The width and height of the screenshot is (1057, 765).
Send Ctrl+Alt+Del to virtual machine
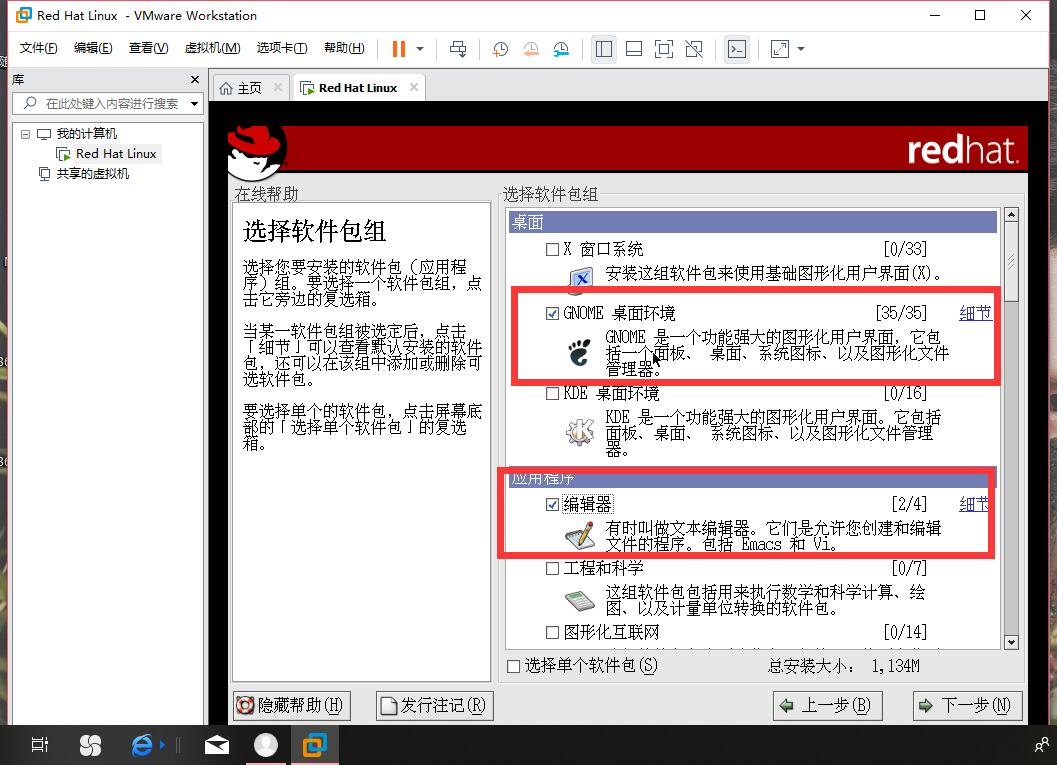(x=458, y=49)
